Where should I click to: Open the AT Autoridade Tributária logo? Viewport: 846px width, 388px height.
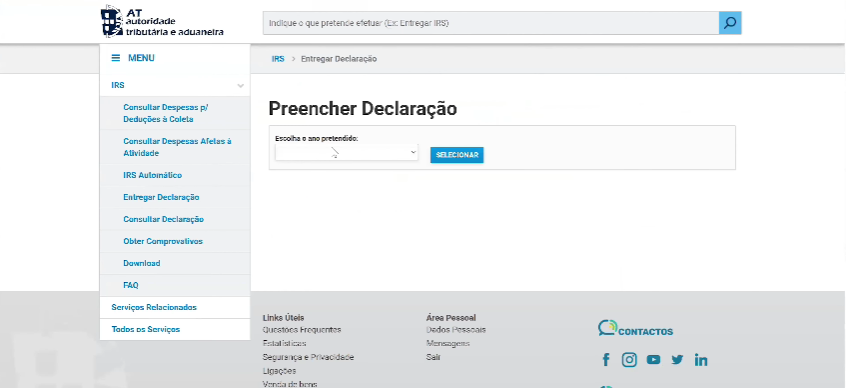tap(162, 22)
